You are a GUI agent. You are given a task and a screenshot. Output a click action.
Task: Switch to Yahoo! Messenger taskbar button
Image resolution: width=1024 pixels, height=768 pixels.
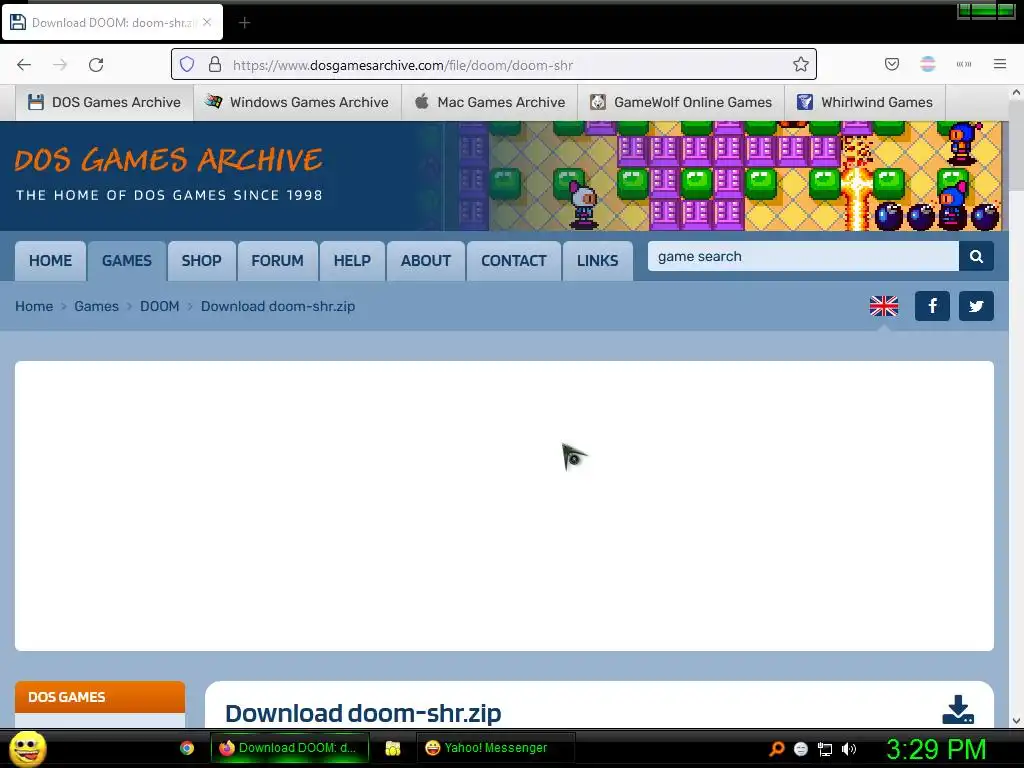coord(496,748)
